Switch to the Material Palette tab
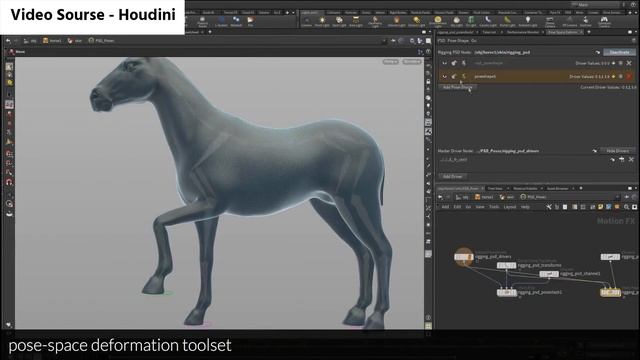 [525, 188]
